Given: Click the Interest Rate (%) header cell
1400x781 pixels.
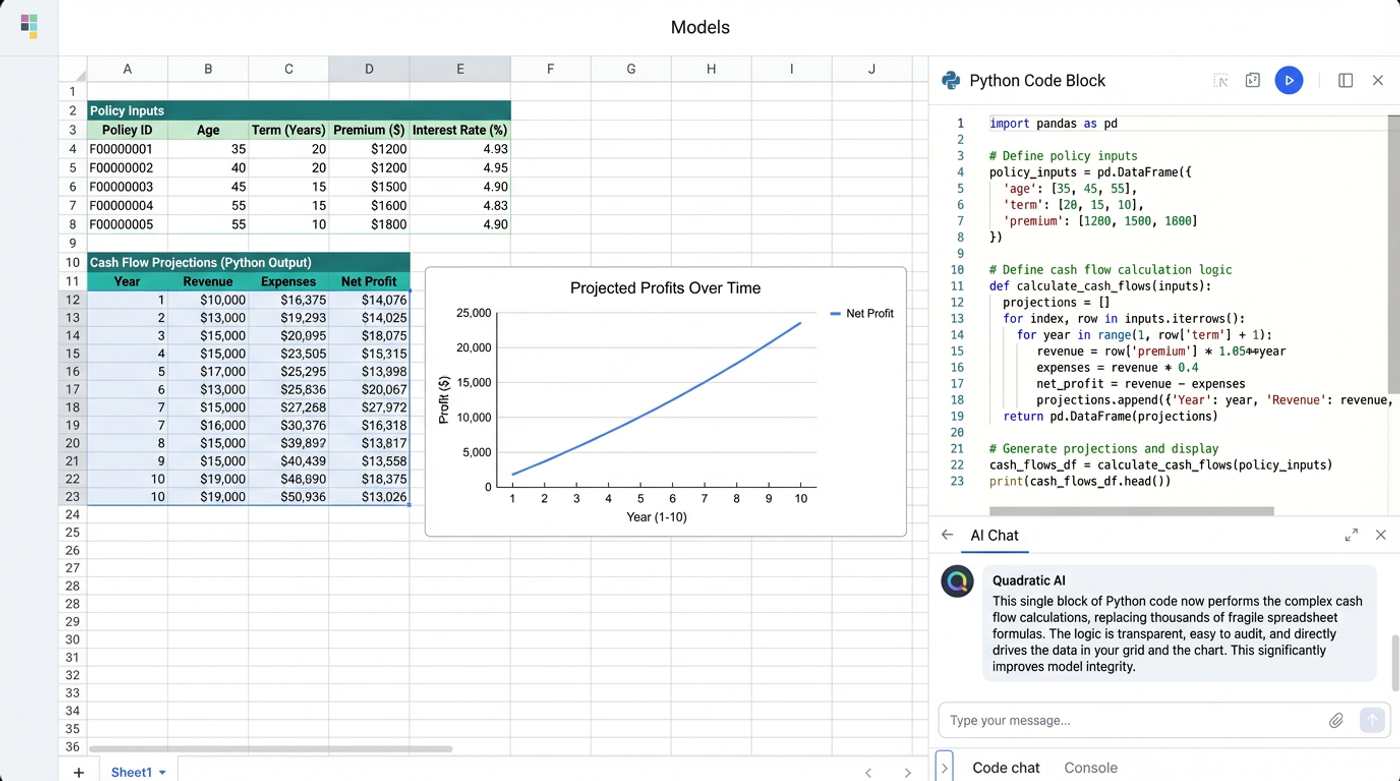Looking at the screenshot, I should [x=460, y=130].
